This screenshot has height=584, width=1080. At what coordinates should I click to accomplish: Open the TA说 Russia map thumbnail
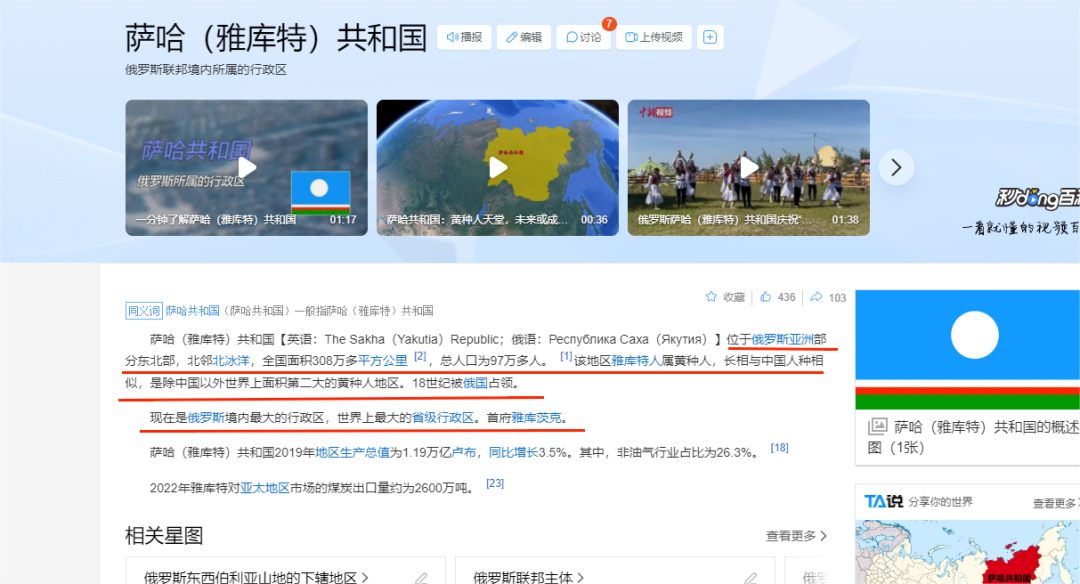[x=968, y=552]
